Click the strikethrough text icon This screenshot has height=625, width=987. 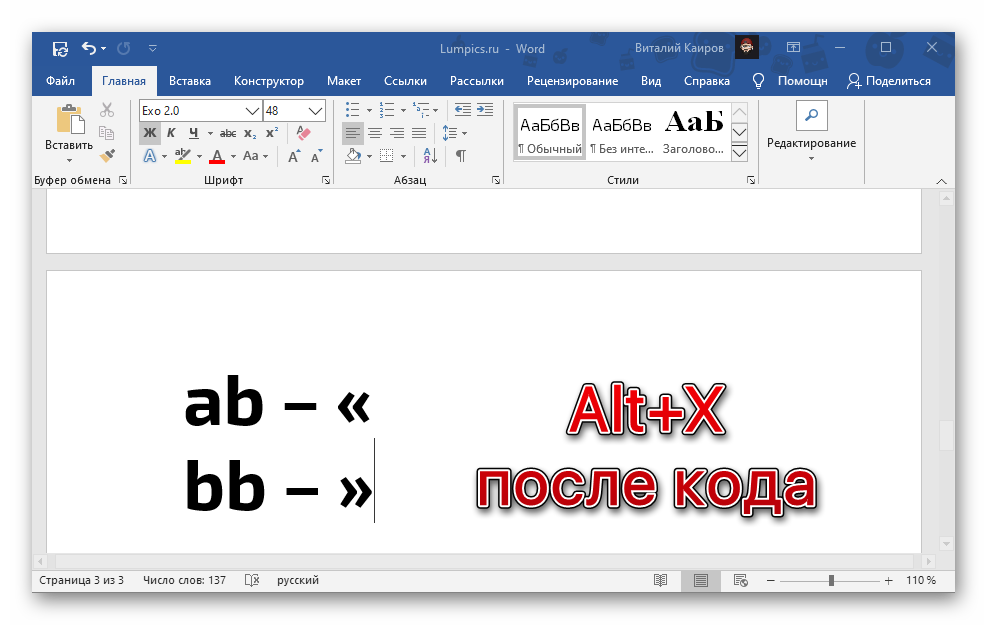coord(228,133)
